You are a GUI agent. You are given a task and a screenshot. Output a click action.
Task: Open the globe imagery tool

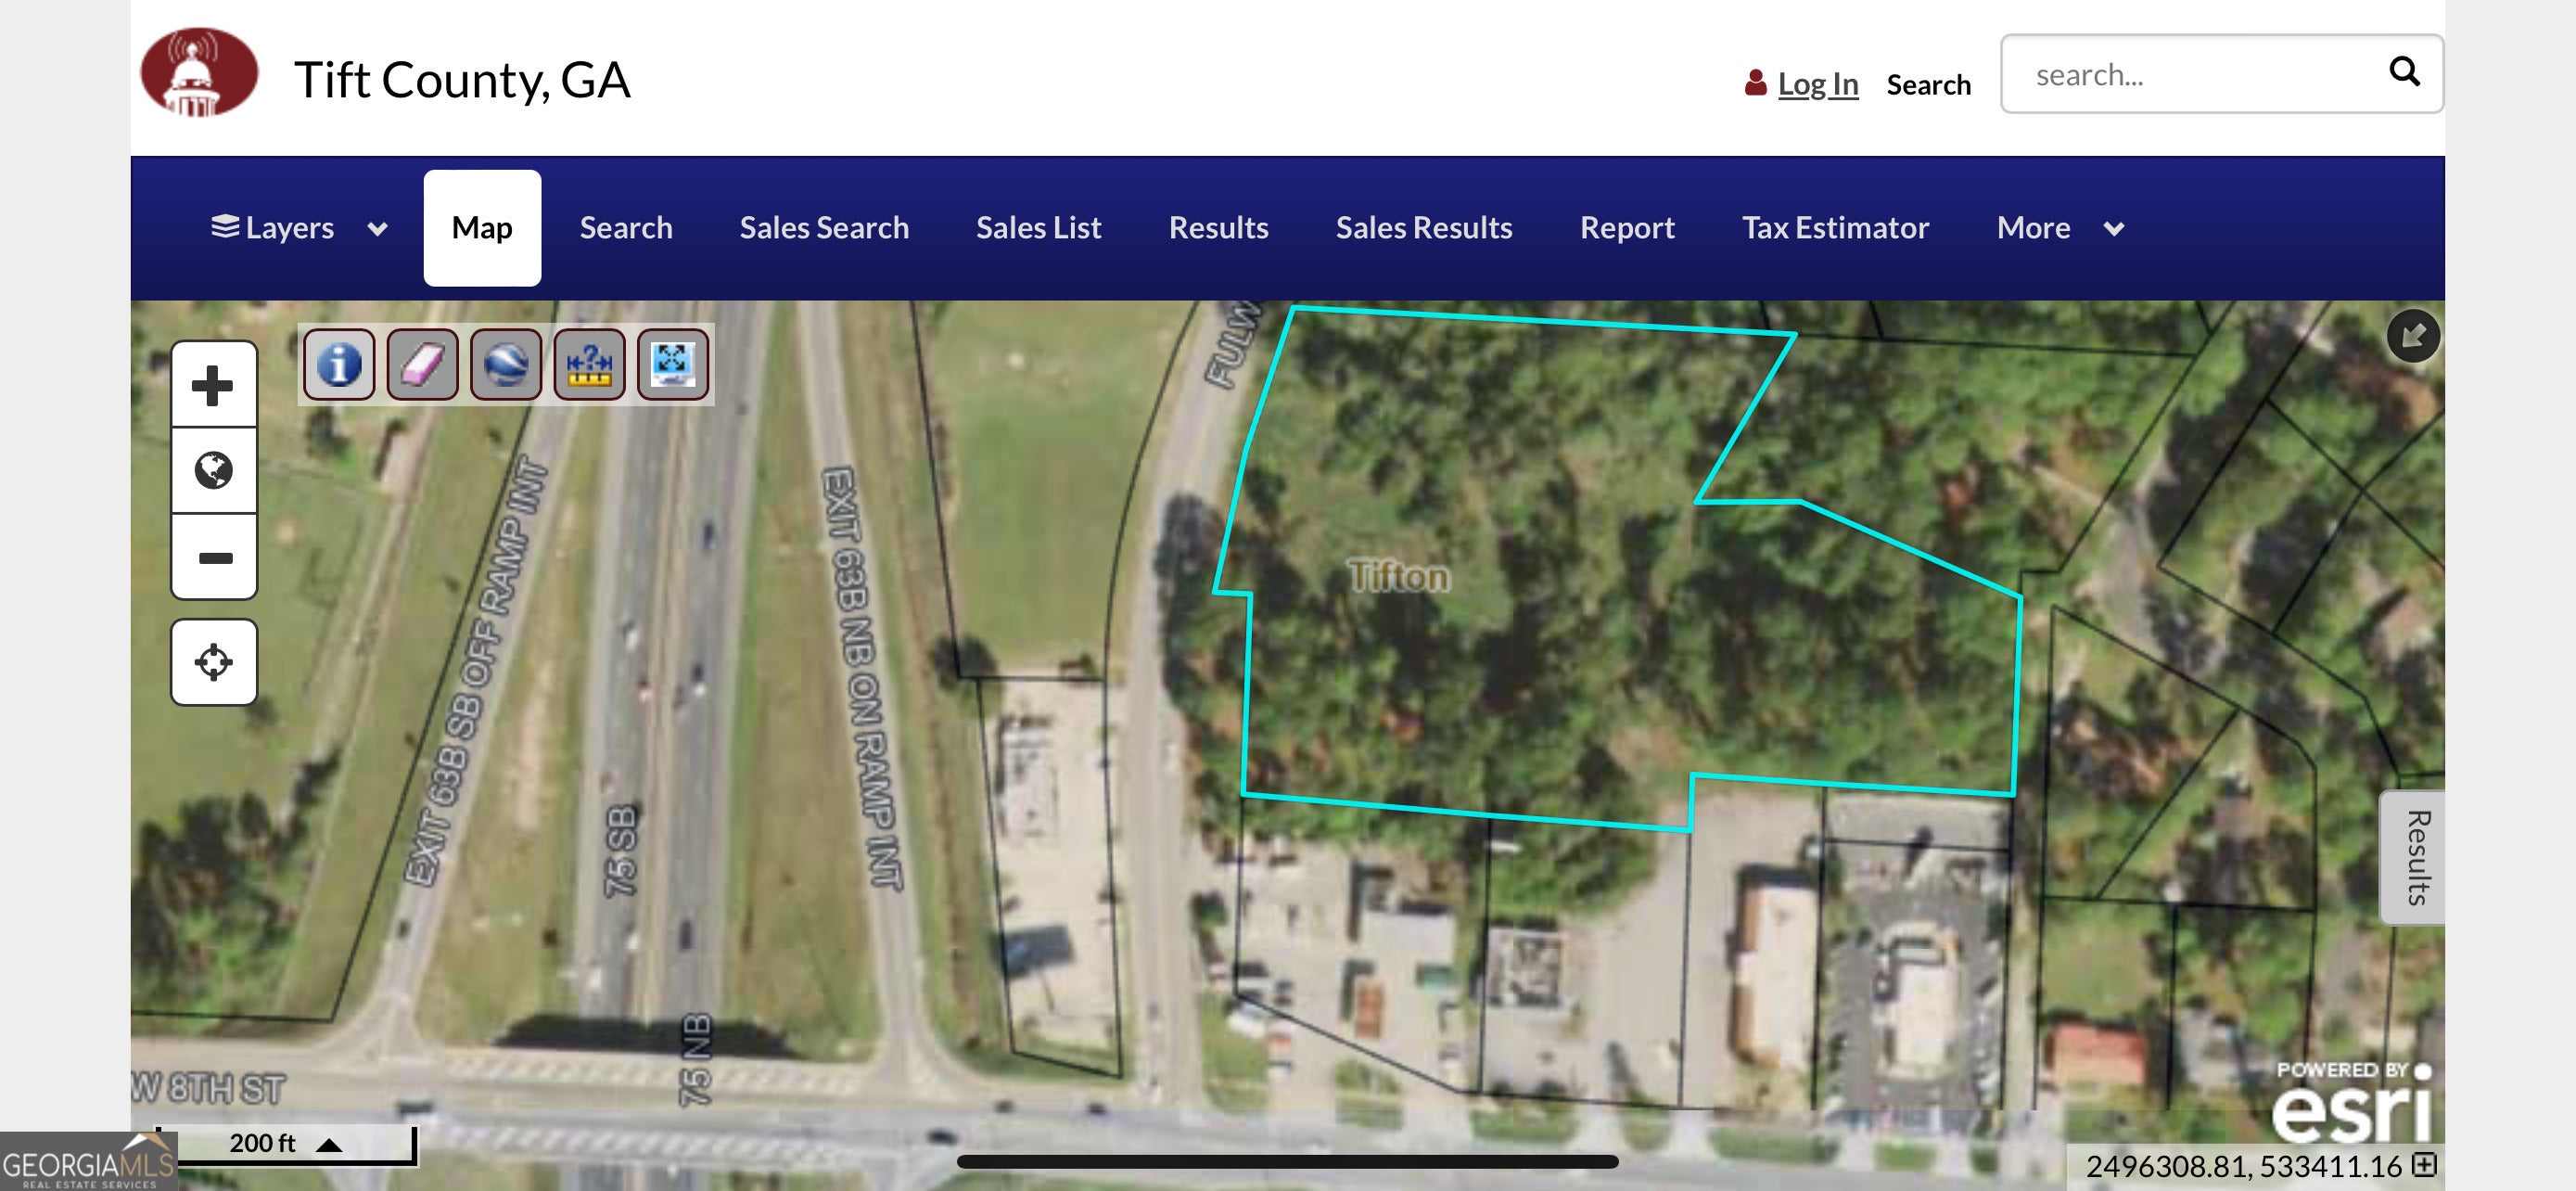(x=506, y=364)
